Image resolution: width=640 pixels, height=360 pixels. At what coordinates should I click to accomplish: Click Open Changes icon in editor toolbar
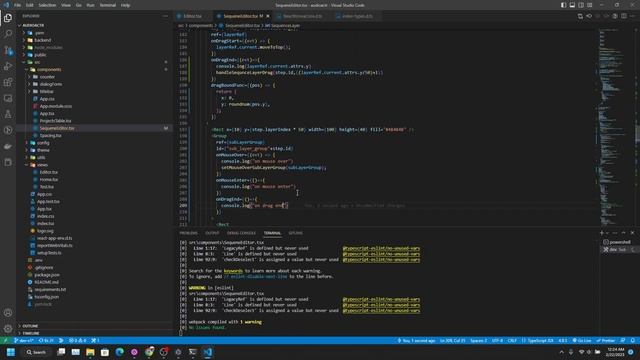click(x=580, y=16)
